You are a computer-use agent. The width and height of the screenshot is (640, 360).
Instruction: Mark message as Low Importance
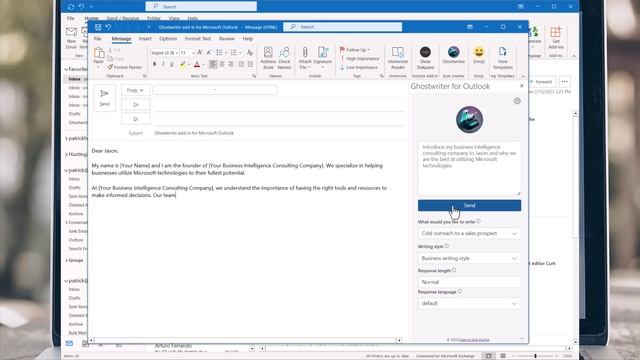coord(358,67)
